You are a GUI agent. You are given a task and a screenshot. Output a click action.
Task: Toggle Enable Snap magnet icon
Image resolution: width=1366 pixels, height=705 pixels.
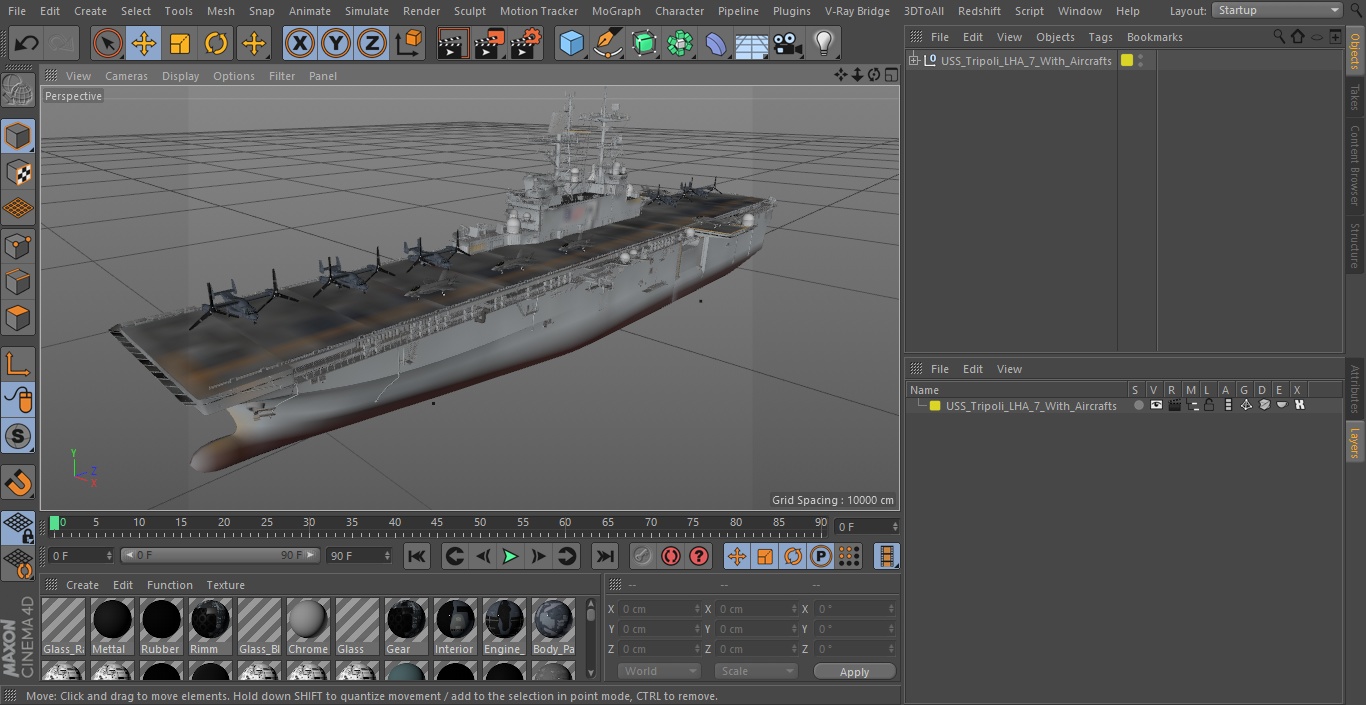[18, 482]
